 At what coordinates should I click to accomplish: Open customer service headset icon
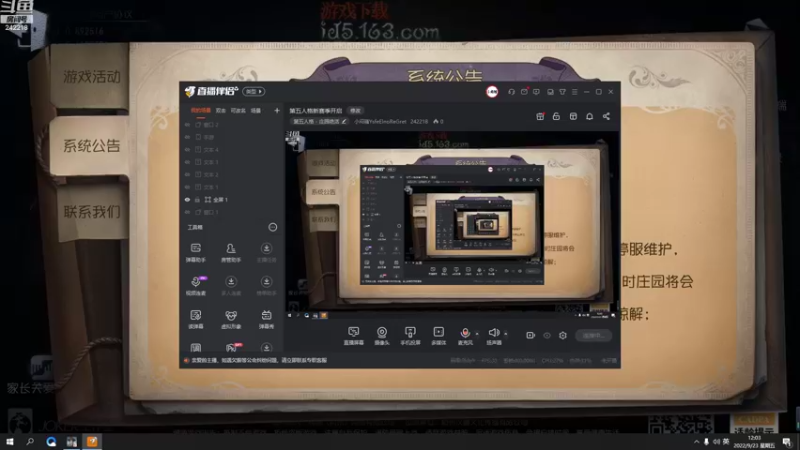click(511, 92)
